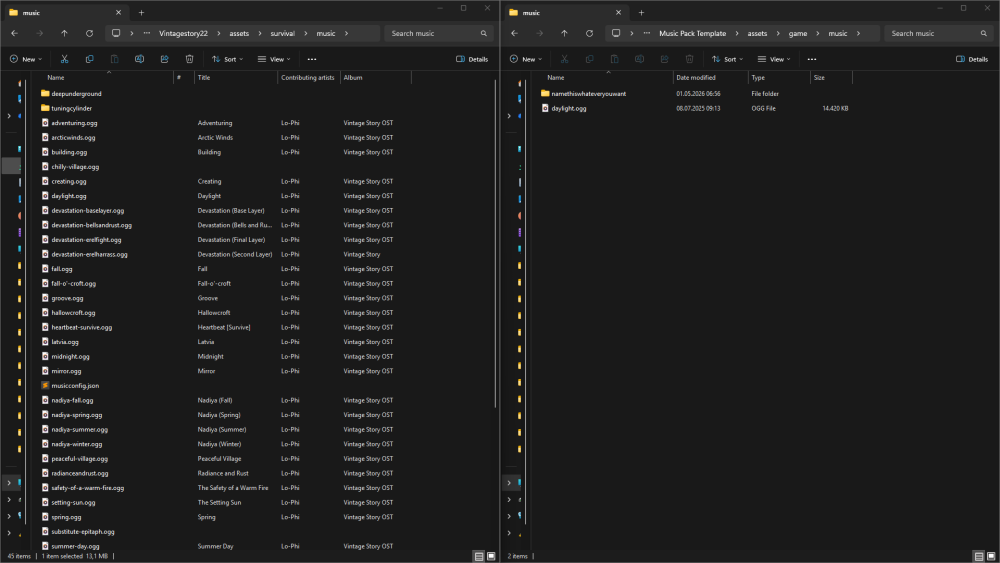Screen dimensions: 1000x563
Task: Select survival breadcrumb in left address bar
Action: point(283,33)
